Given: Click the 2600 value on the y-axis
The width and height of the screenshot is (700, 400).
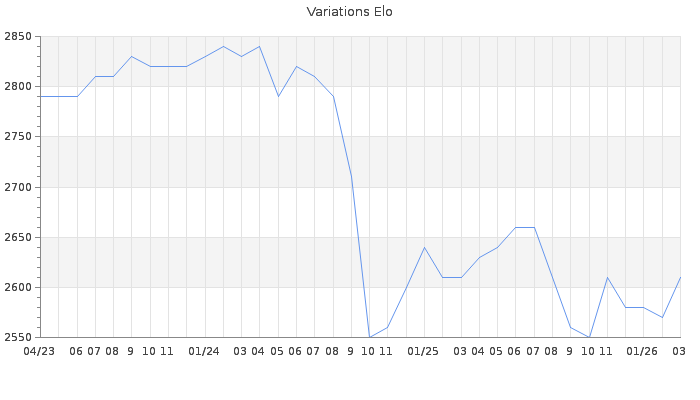Looking at the screenshot, I should 17,287.
